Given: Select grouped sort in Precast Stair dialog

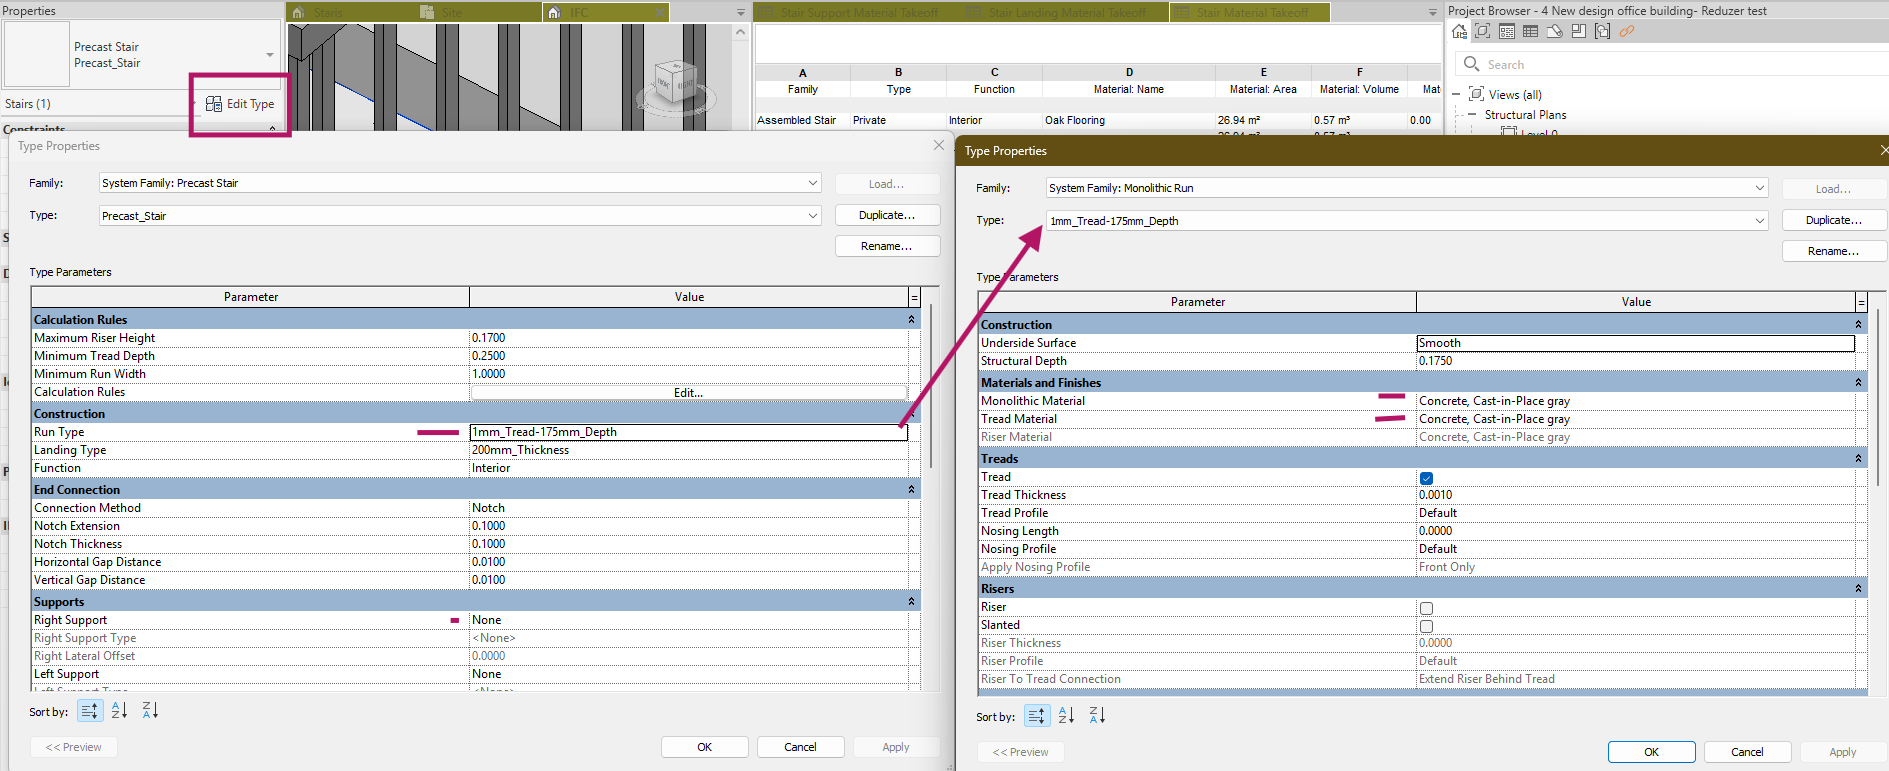Looking at the screenshot, I should (90, 710).
